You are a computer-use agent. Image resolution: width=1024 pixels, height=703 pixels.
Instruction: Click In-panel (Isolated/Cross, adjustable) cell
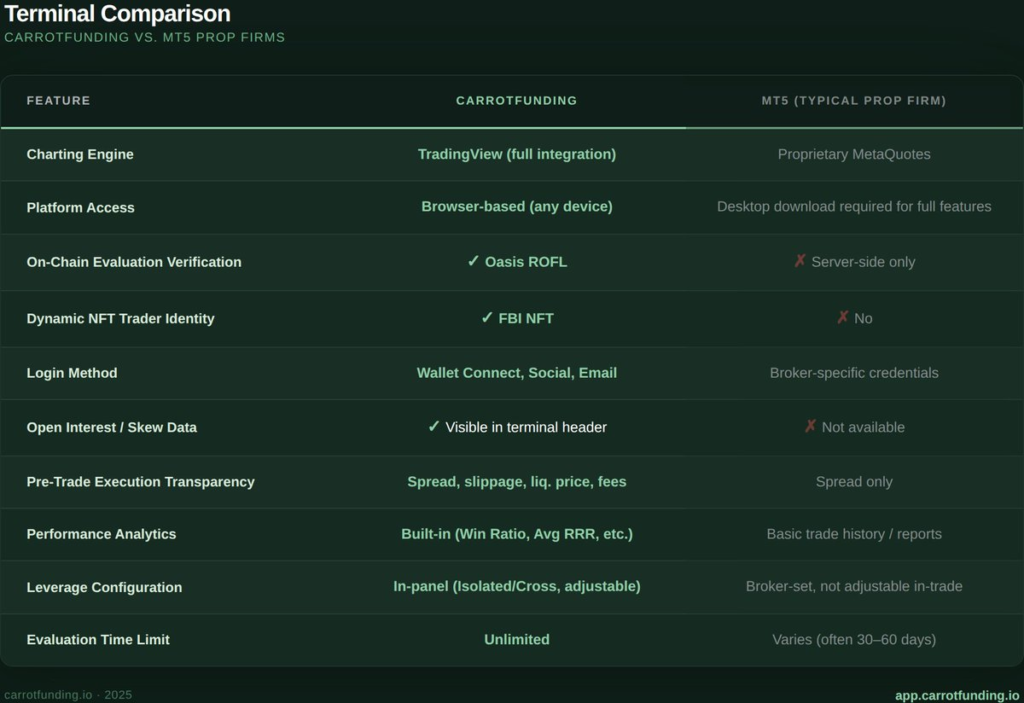tap(516, 587)
